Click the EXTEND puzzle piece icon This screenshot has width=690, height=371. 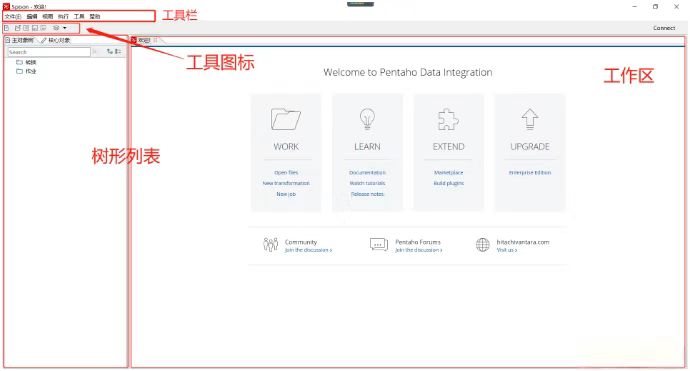[x=448, y=119]
